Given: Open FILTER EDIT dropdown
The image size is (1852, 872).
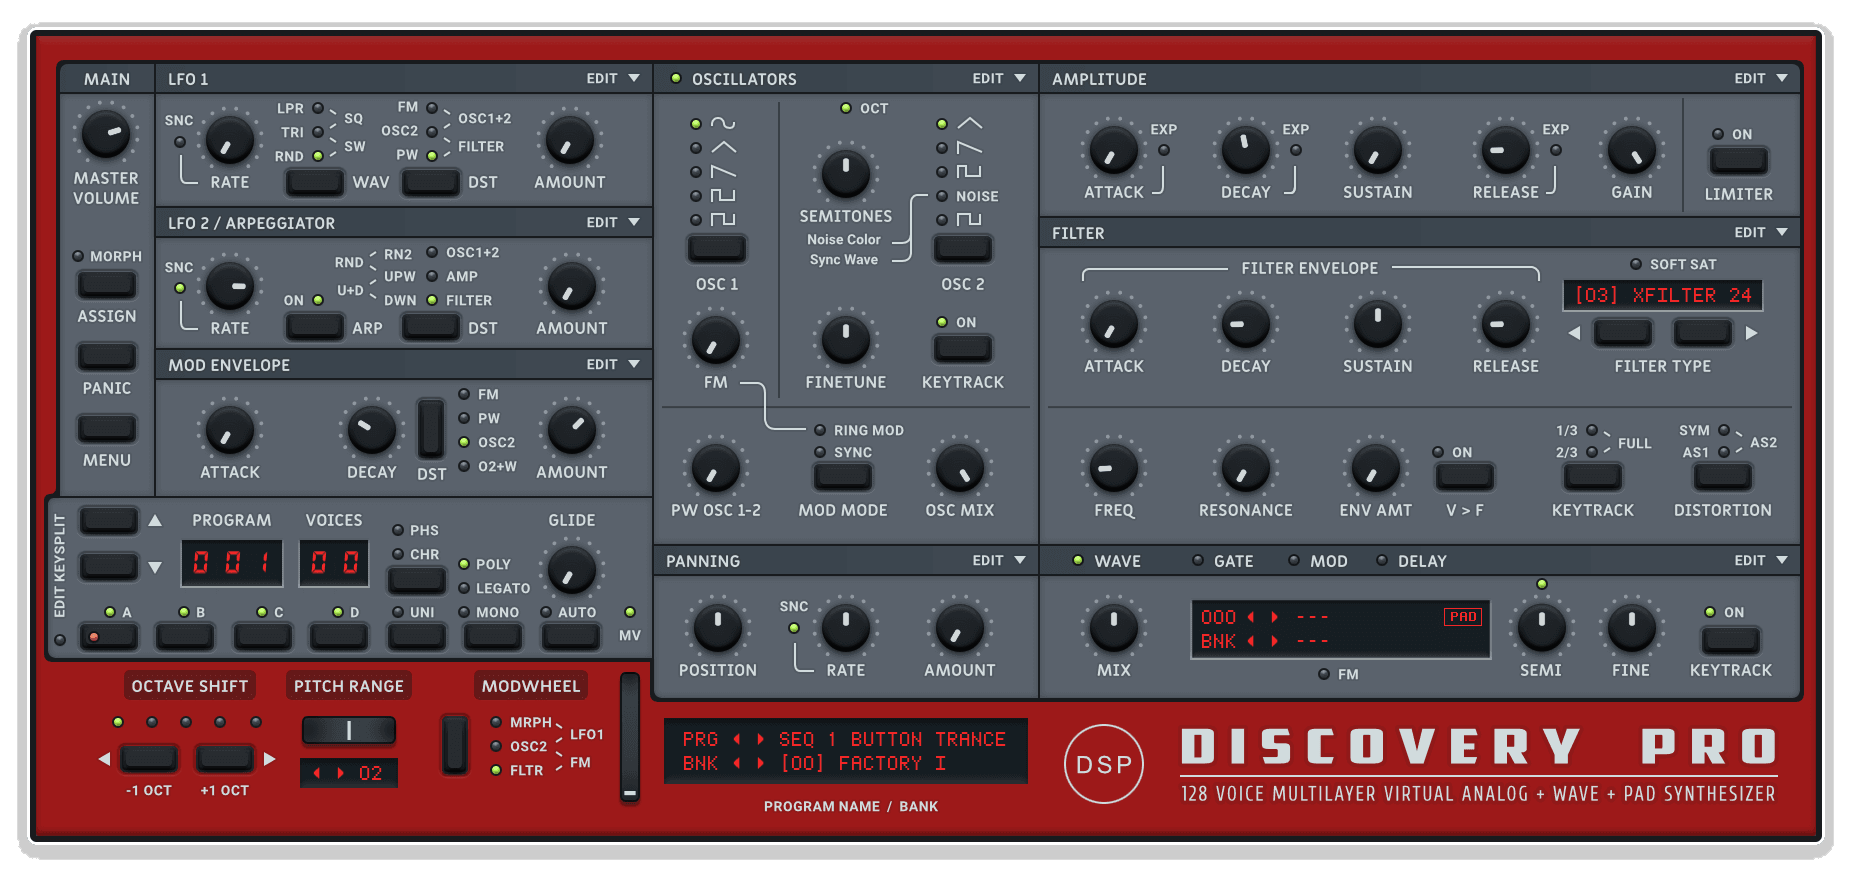Looking at the screenshot, I should [x=1761, y=232].
